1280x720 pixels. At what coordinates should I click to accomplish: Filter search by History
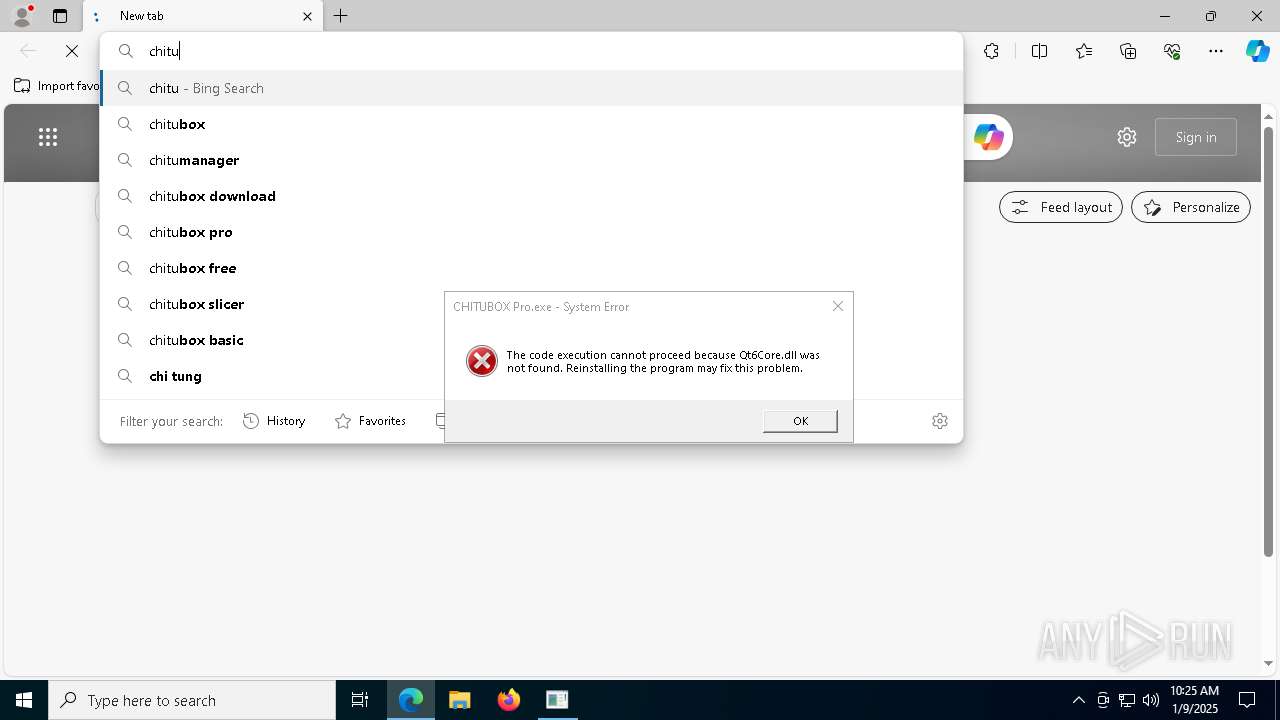point(274,421)
